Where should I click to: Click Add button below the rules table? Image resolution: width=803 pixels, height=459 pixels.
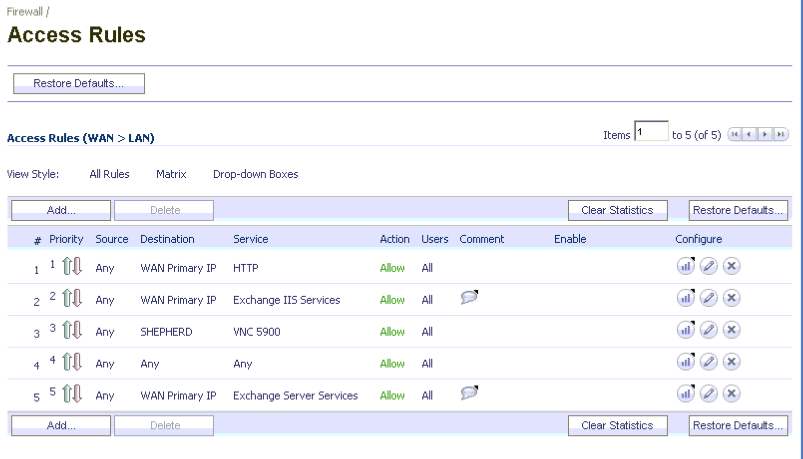click(x=61, y=425)
